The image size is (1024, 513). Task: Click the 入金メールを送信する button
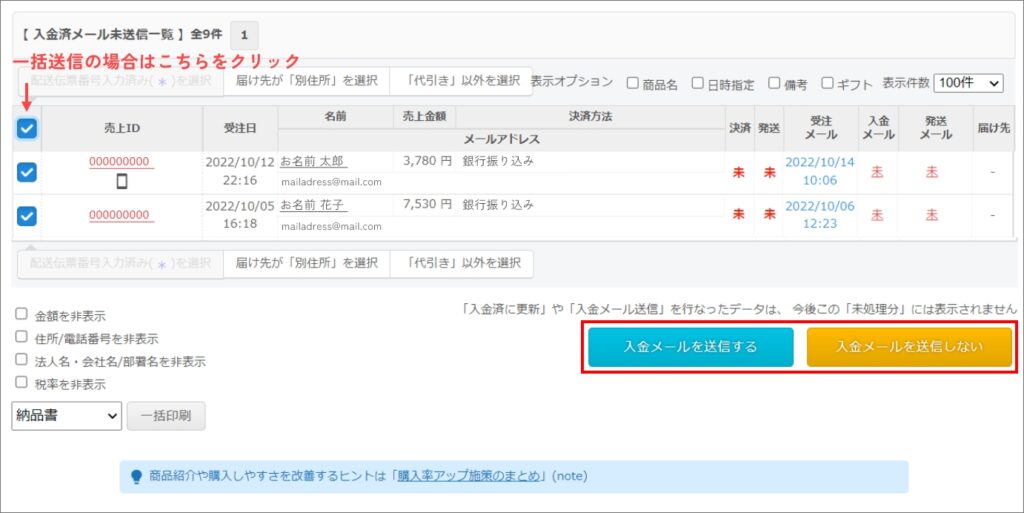pos(690,347)
